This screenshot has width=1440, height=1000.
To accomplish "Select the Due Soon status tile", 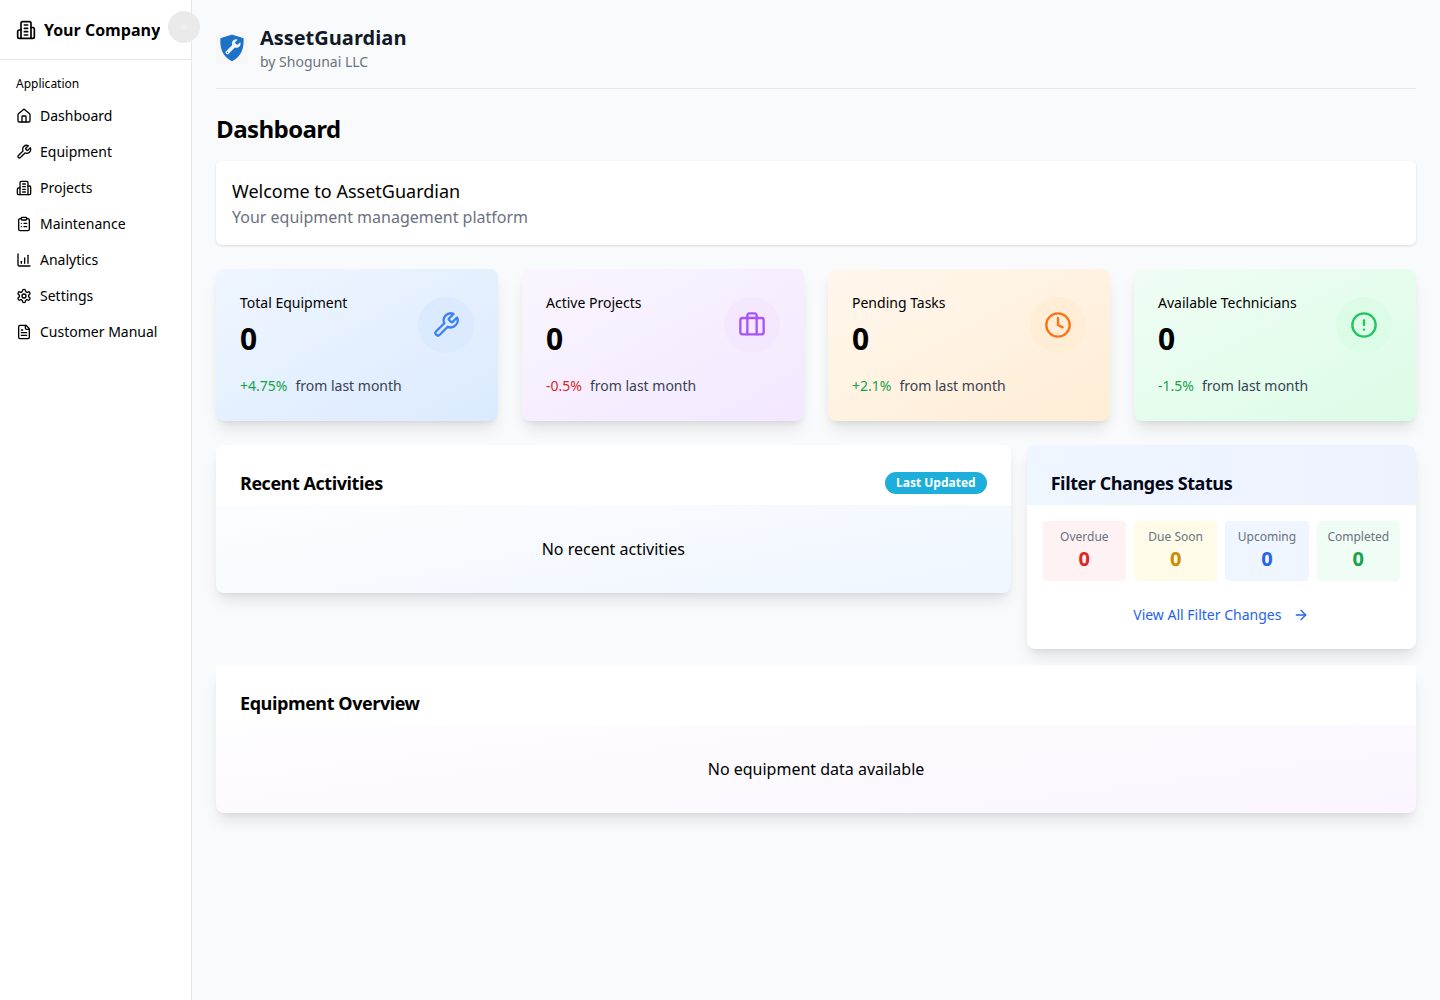I will click(1175, 550).
